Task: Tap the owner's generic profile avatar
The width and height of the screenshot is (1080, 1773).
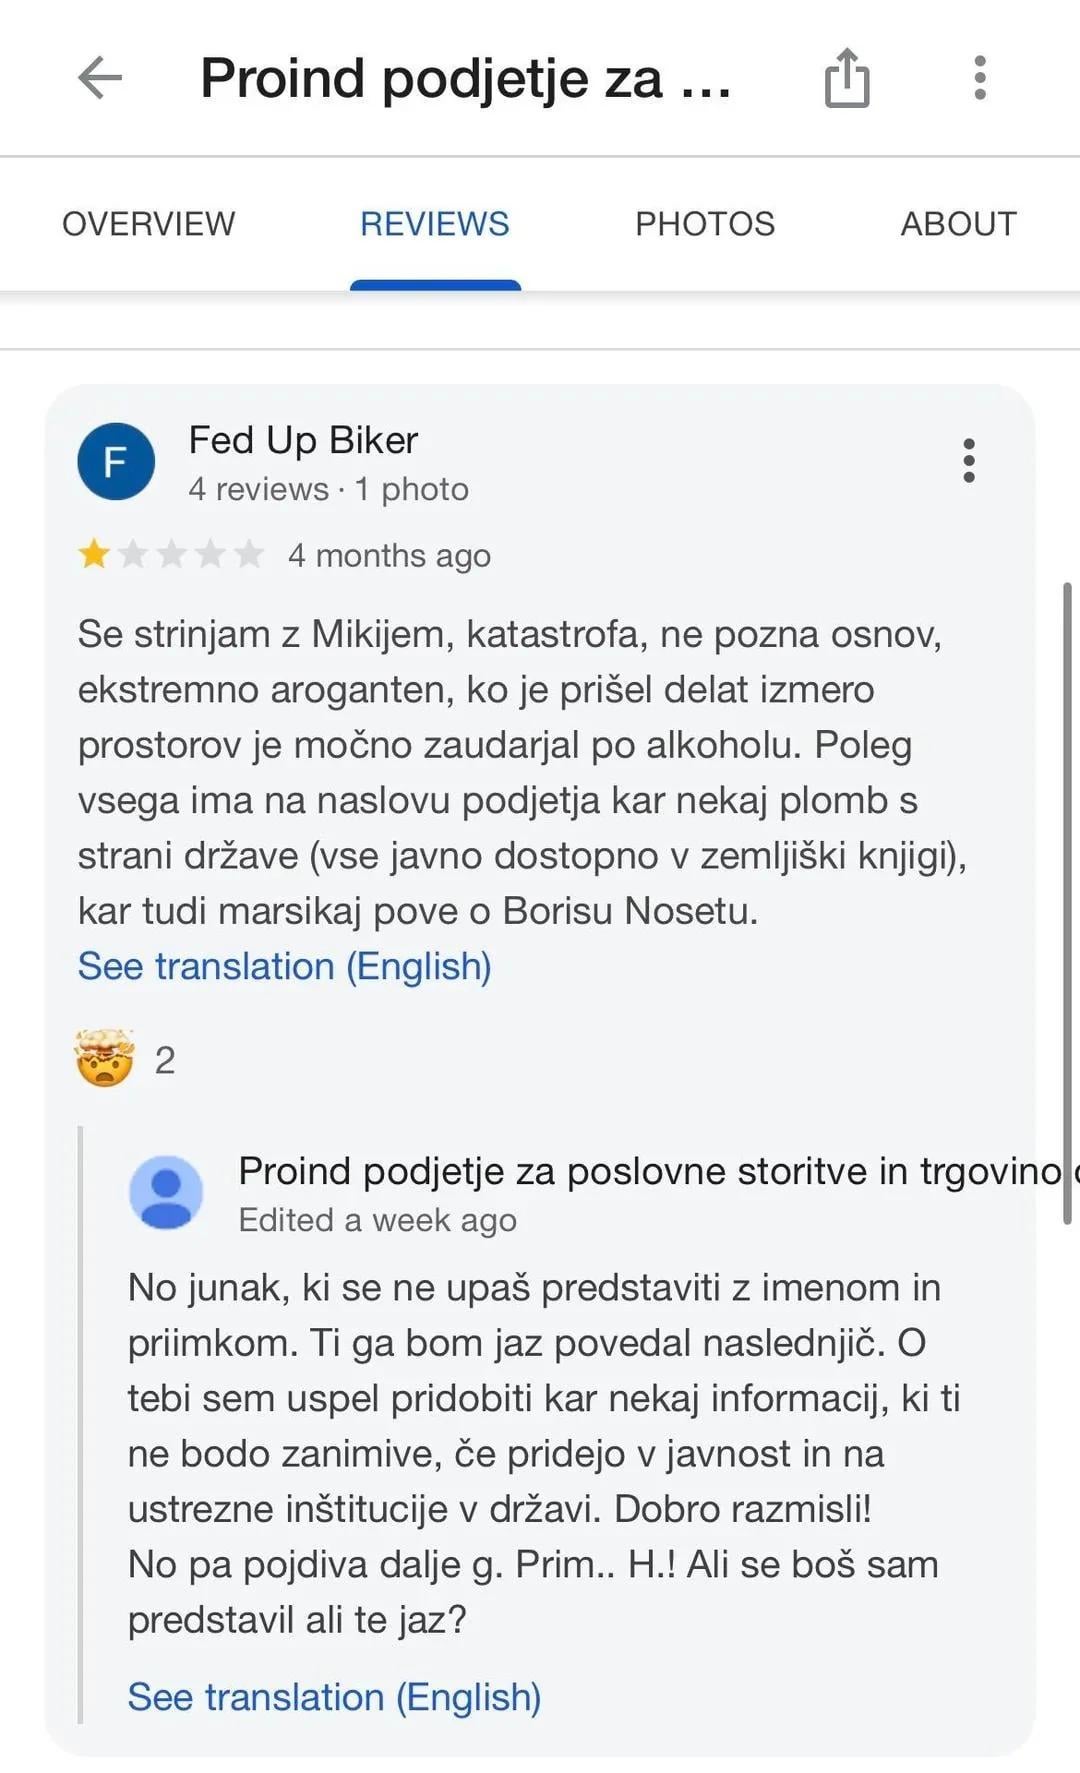Action: click(166, 1192)
